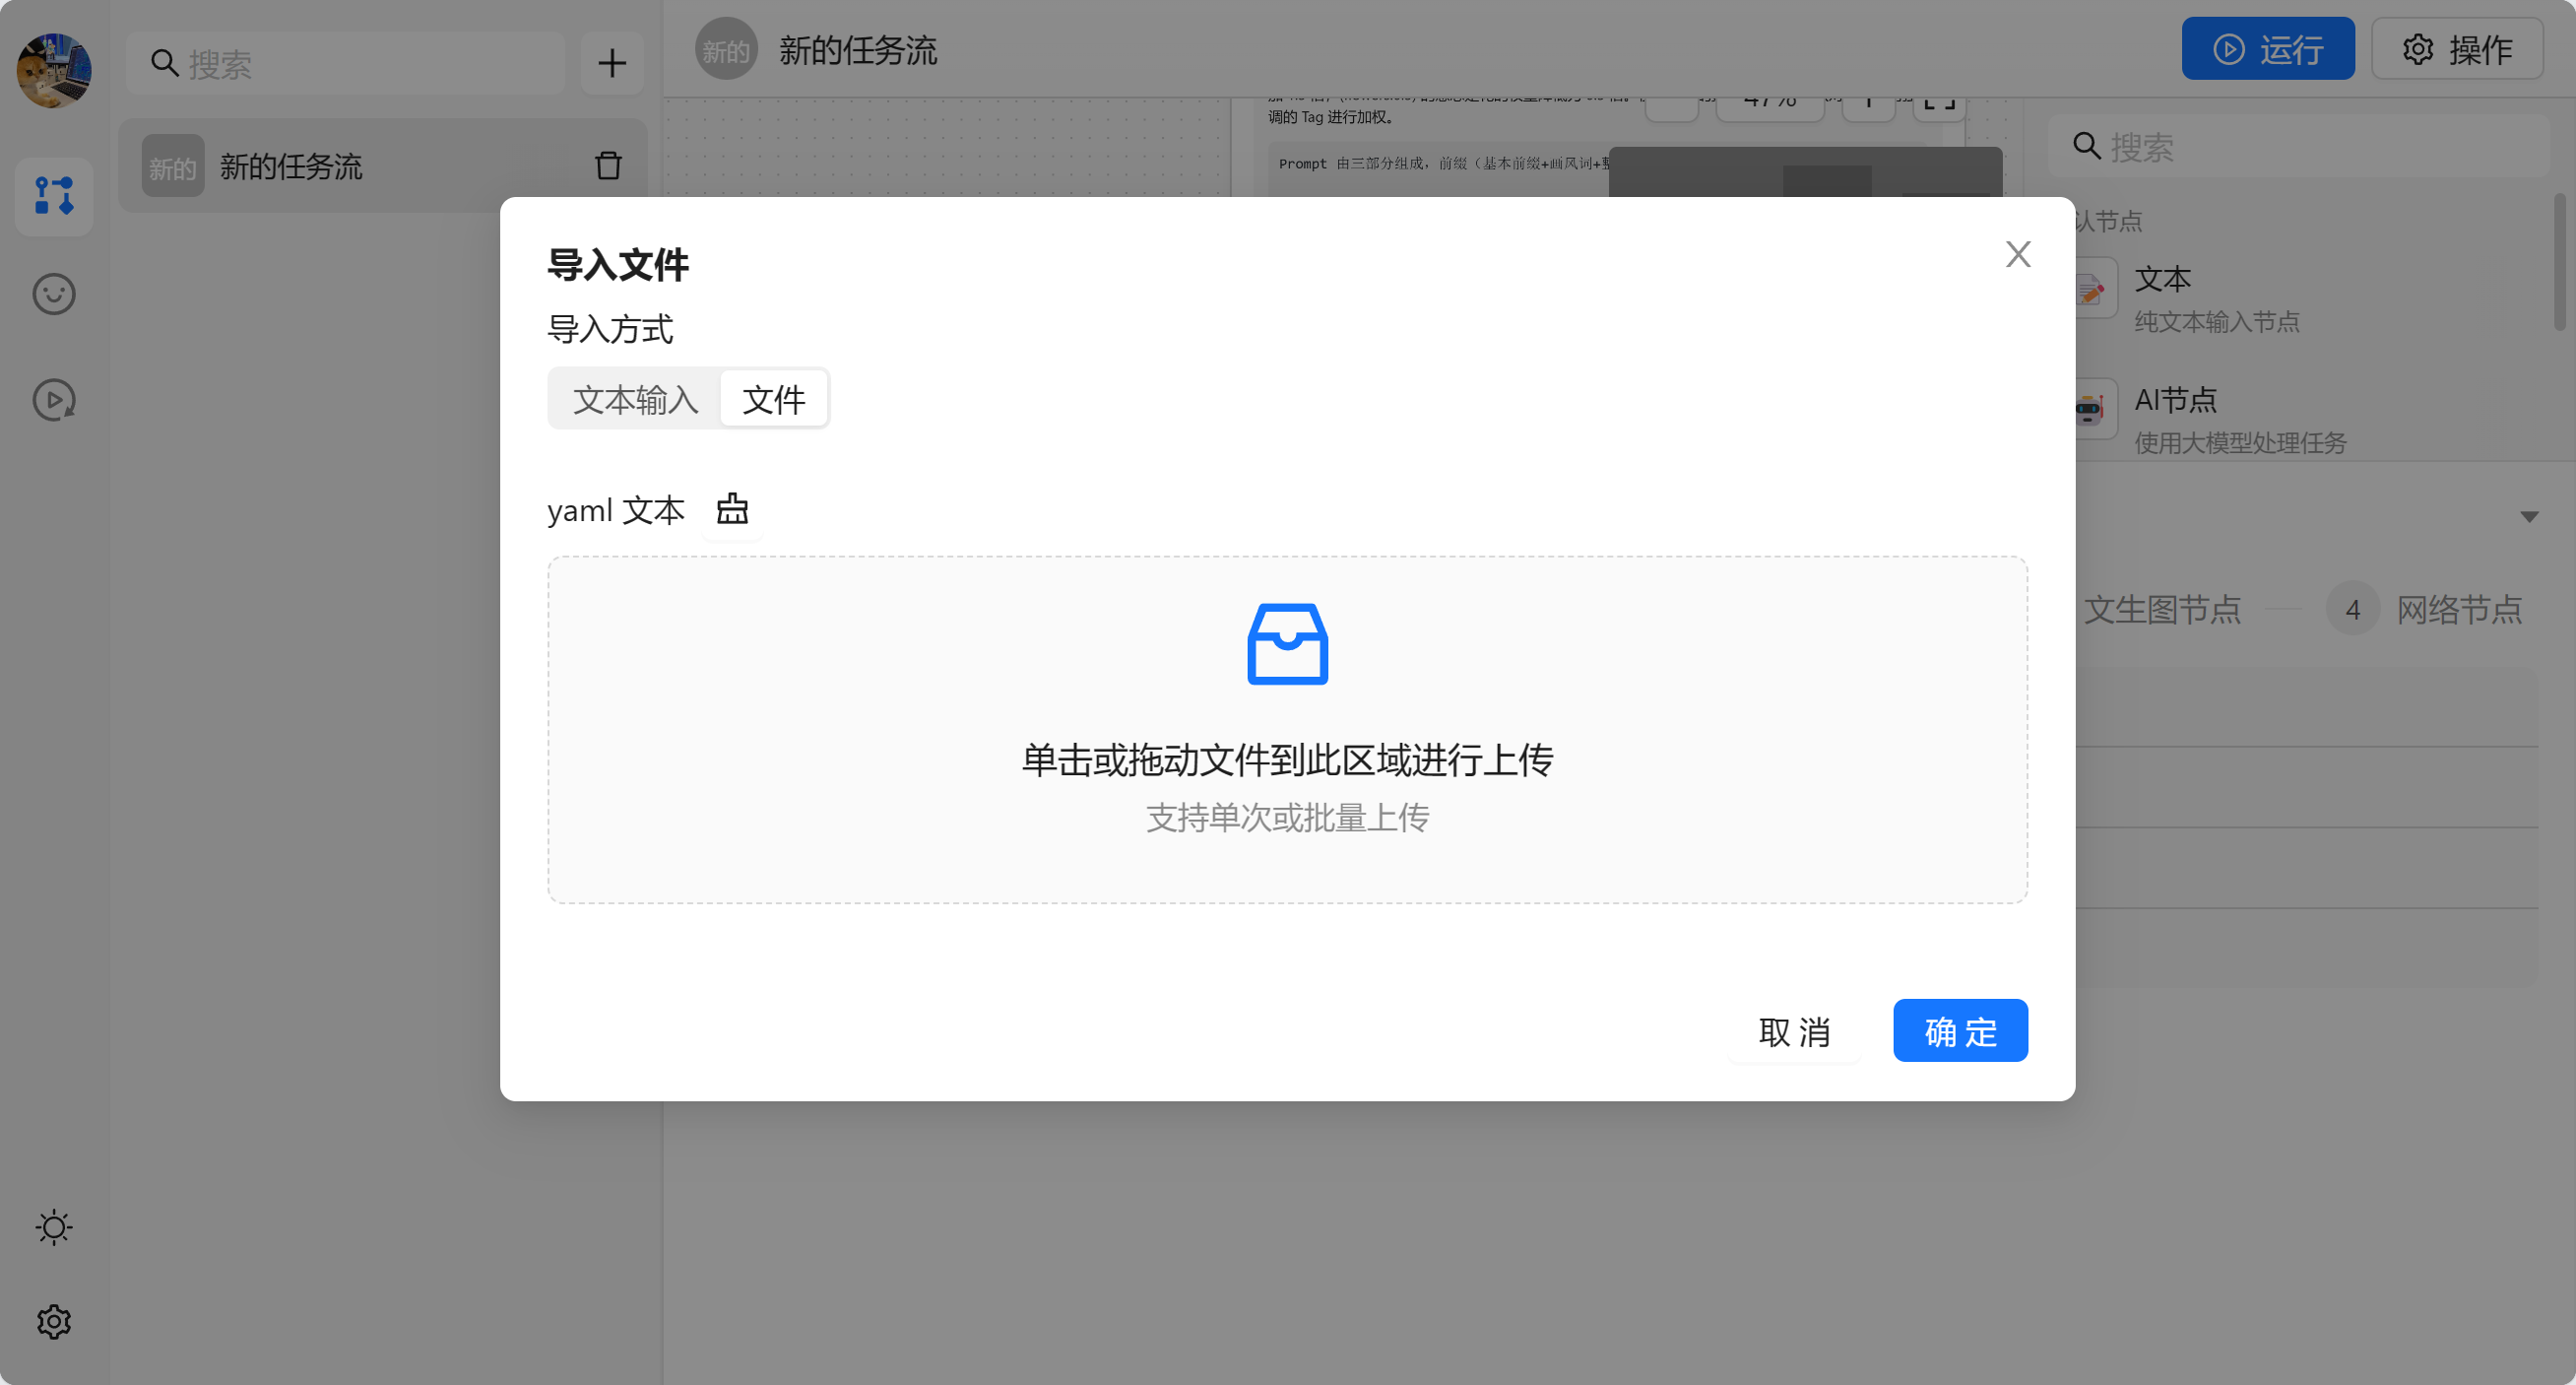
Task: Close the 导入文件 dialog
Action: pos(2018,254)
